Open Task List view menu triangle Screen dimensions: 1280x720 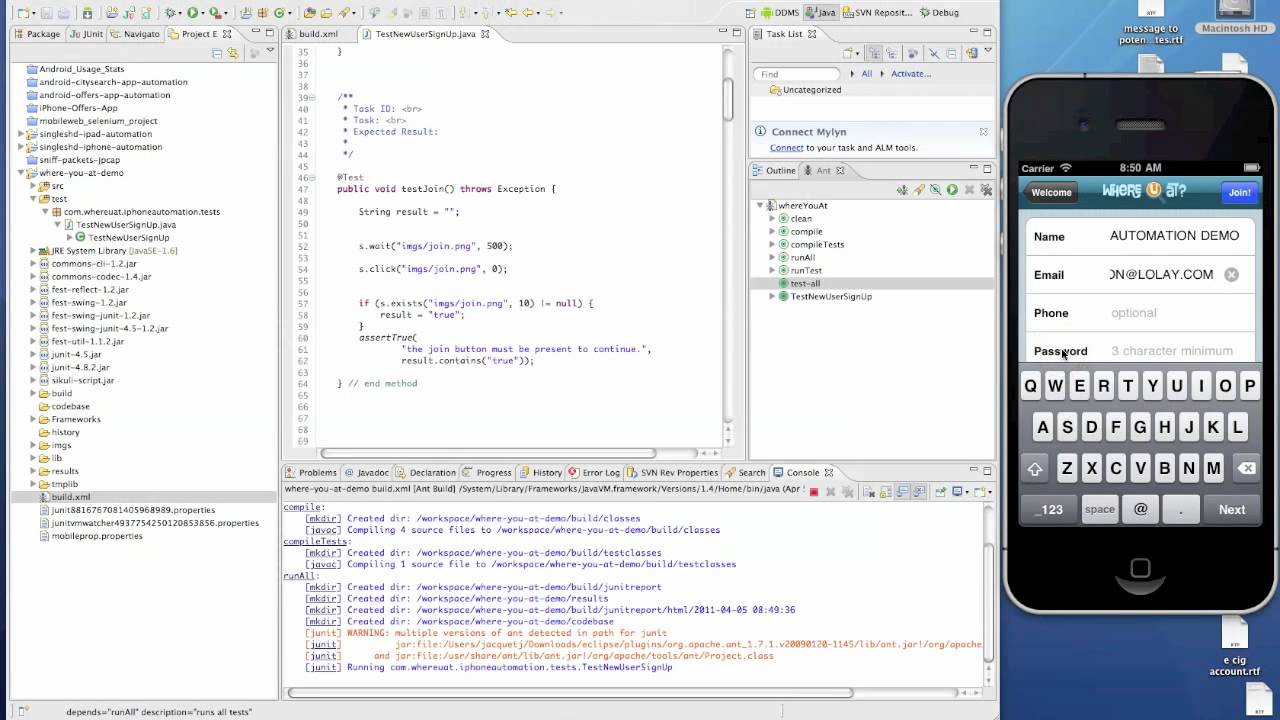tap(987, 51)
